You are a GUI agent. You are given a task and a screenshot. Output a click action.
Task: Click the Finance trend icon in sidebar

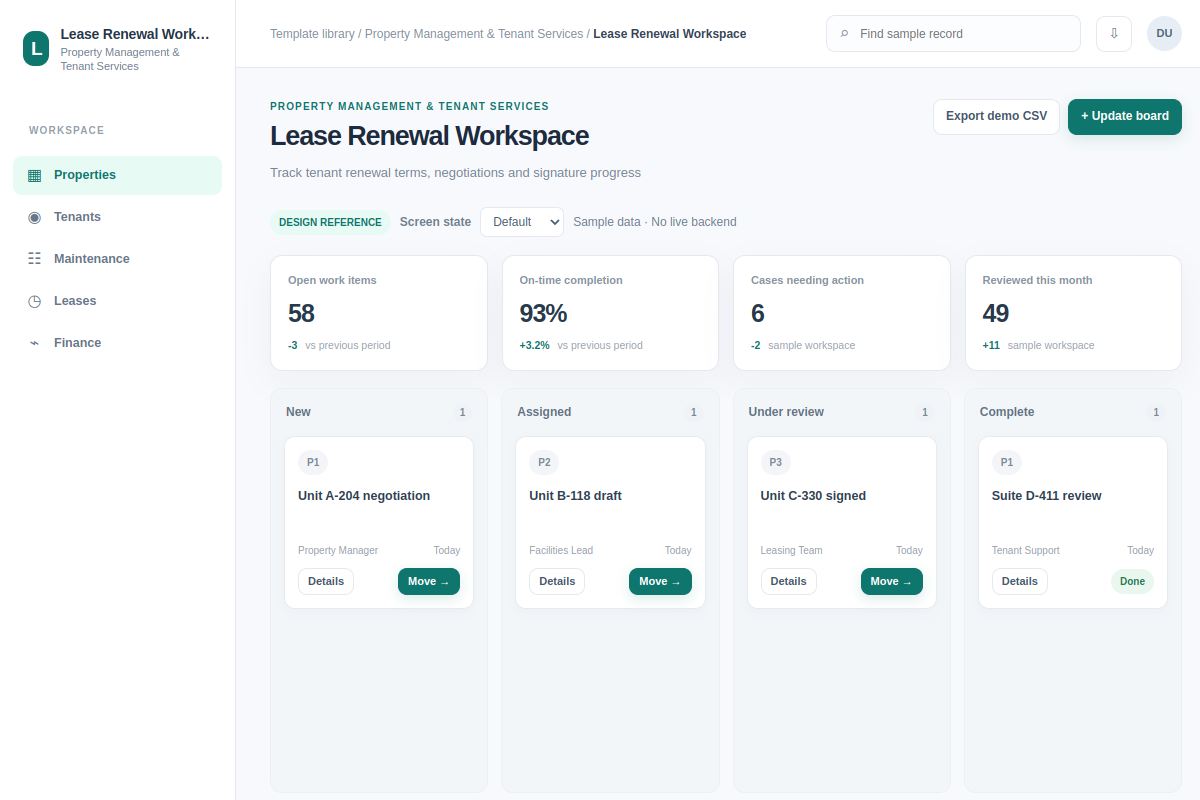pyautogui.click(x=35, y=343)
